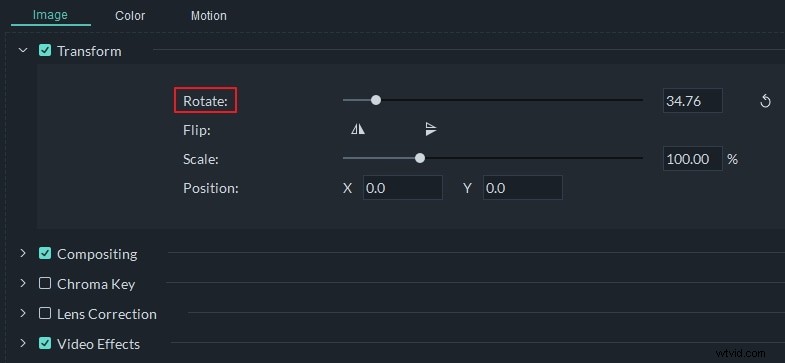
Task: Uncheck the Transform checkbox
Action: click(x=45, y=51)
